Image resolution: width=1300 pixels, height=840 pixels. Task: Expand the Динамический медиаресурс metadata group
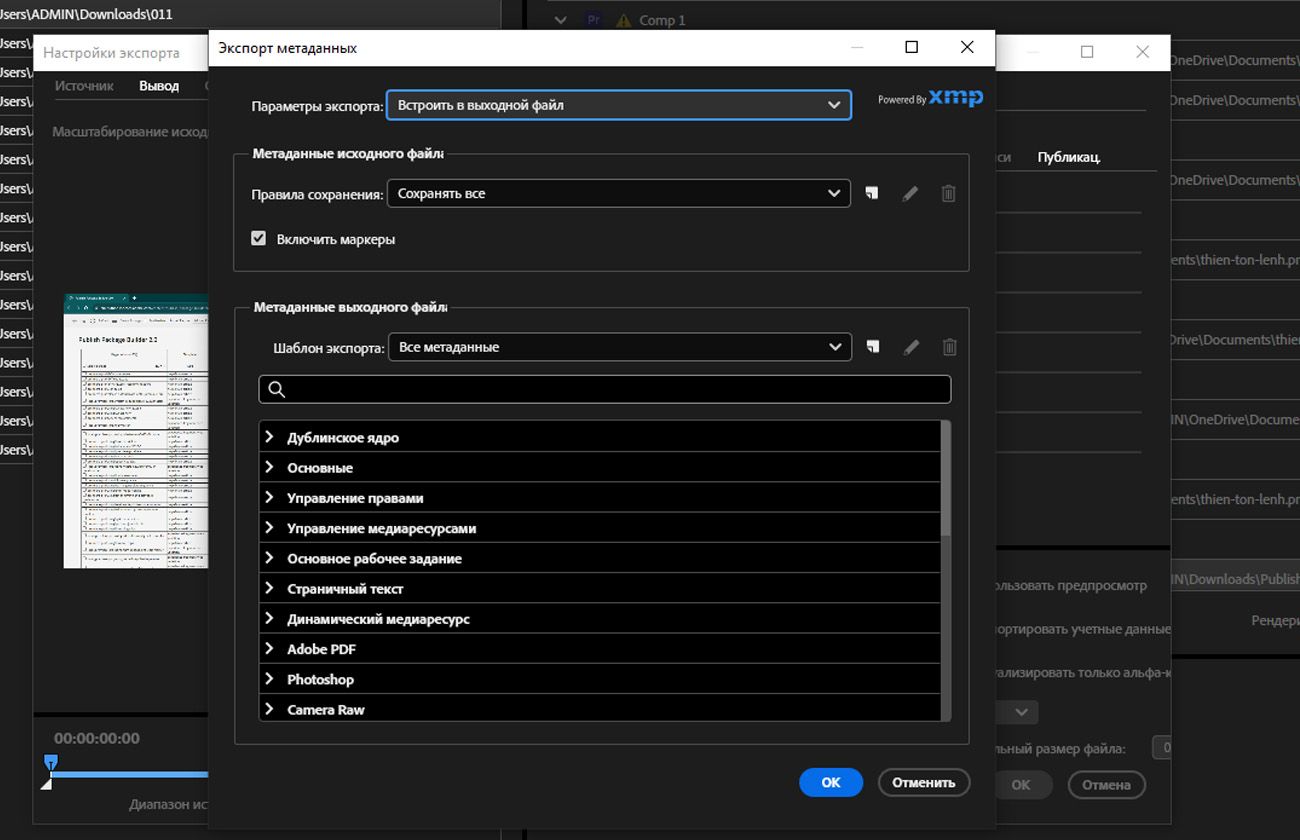click(269, 618)
